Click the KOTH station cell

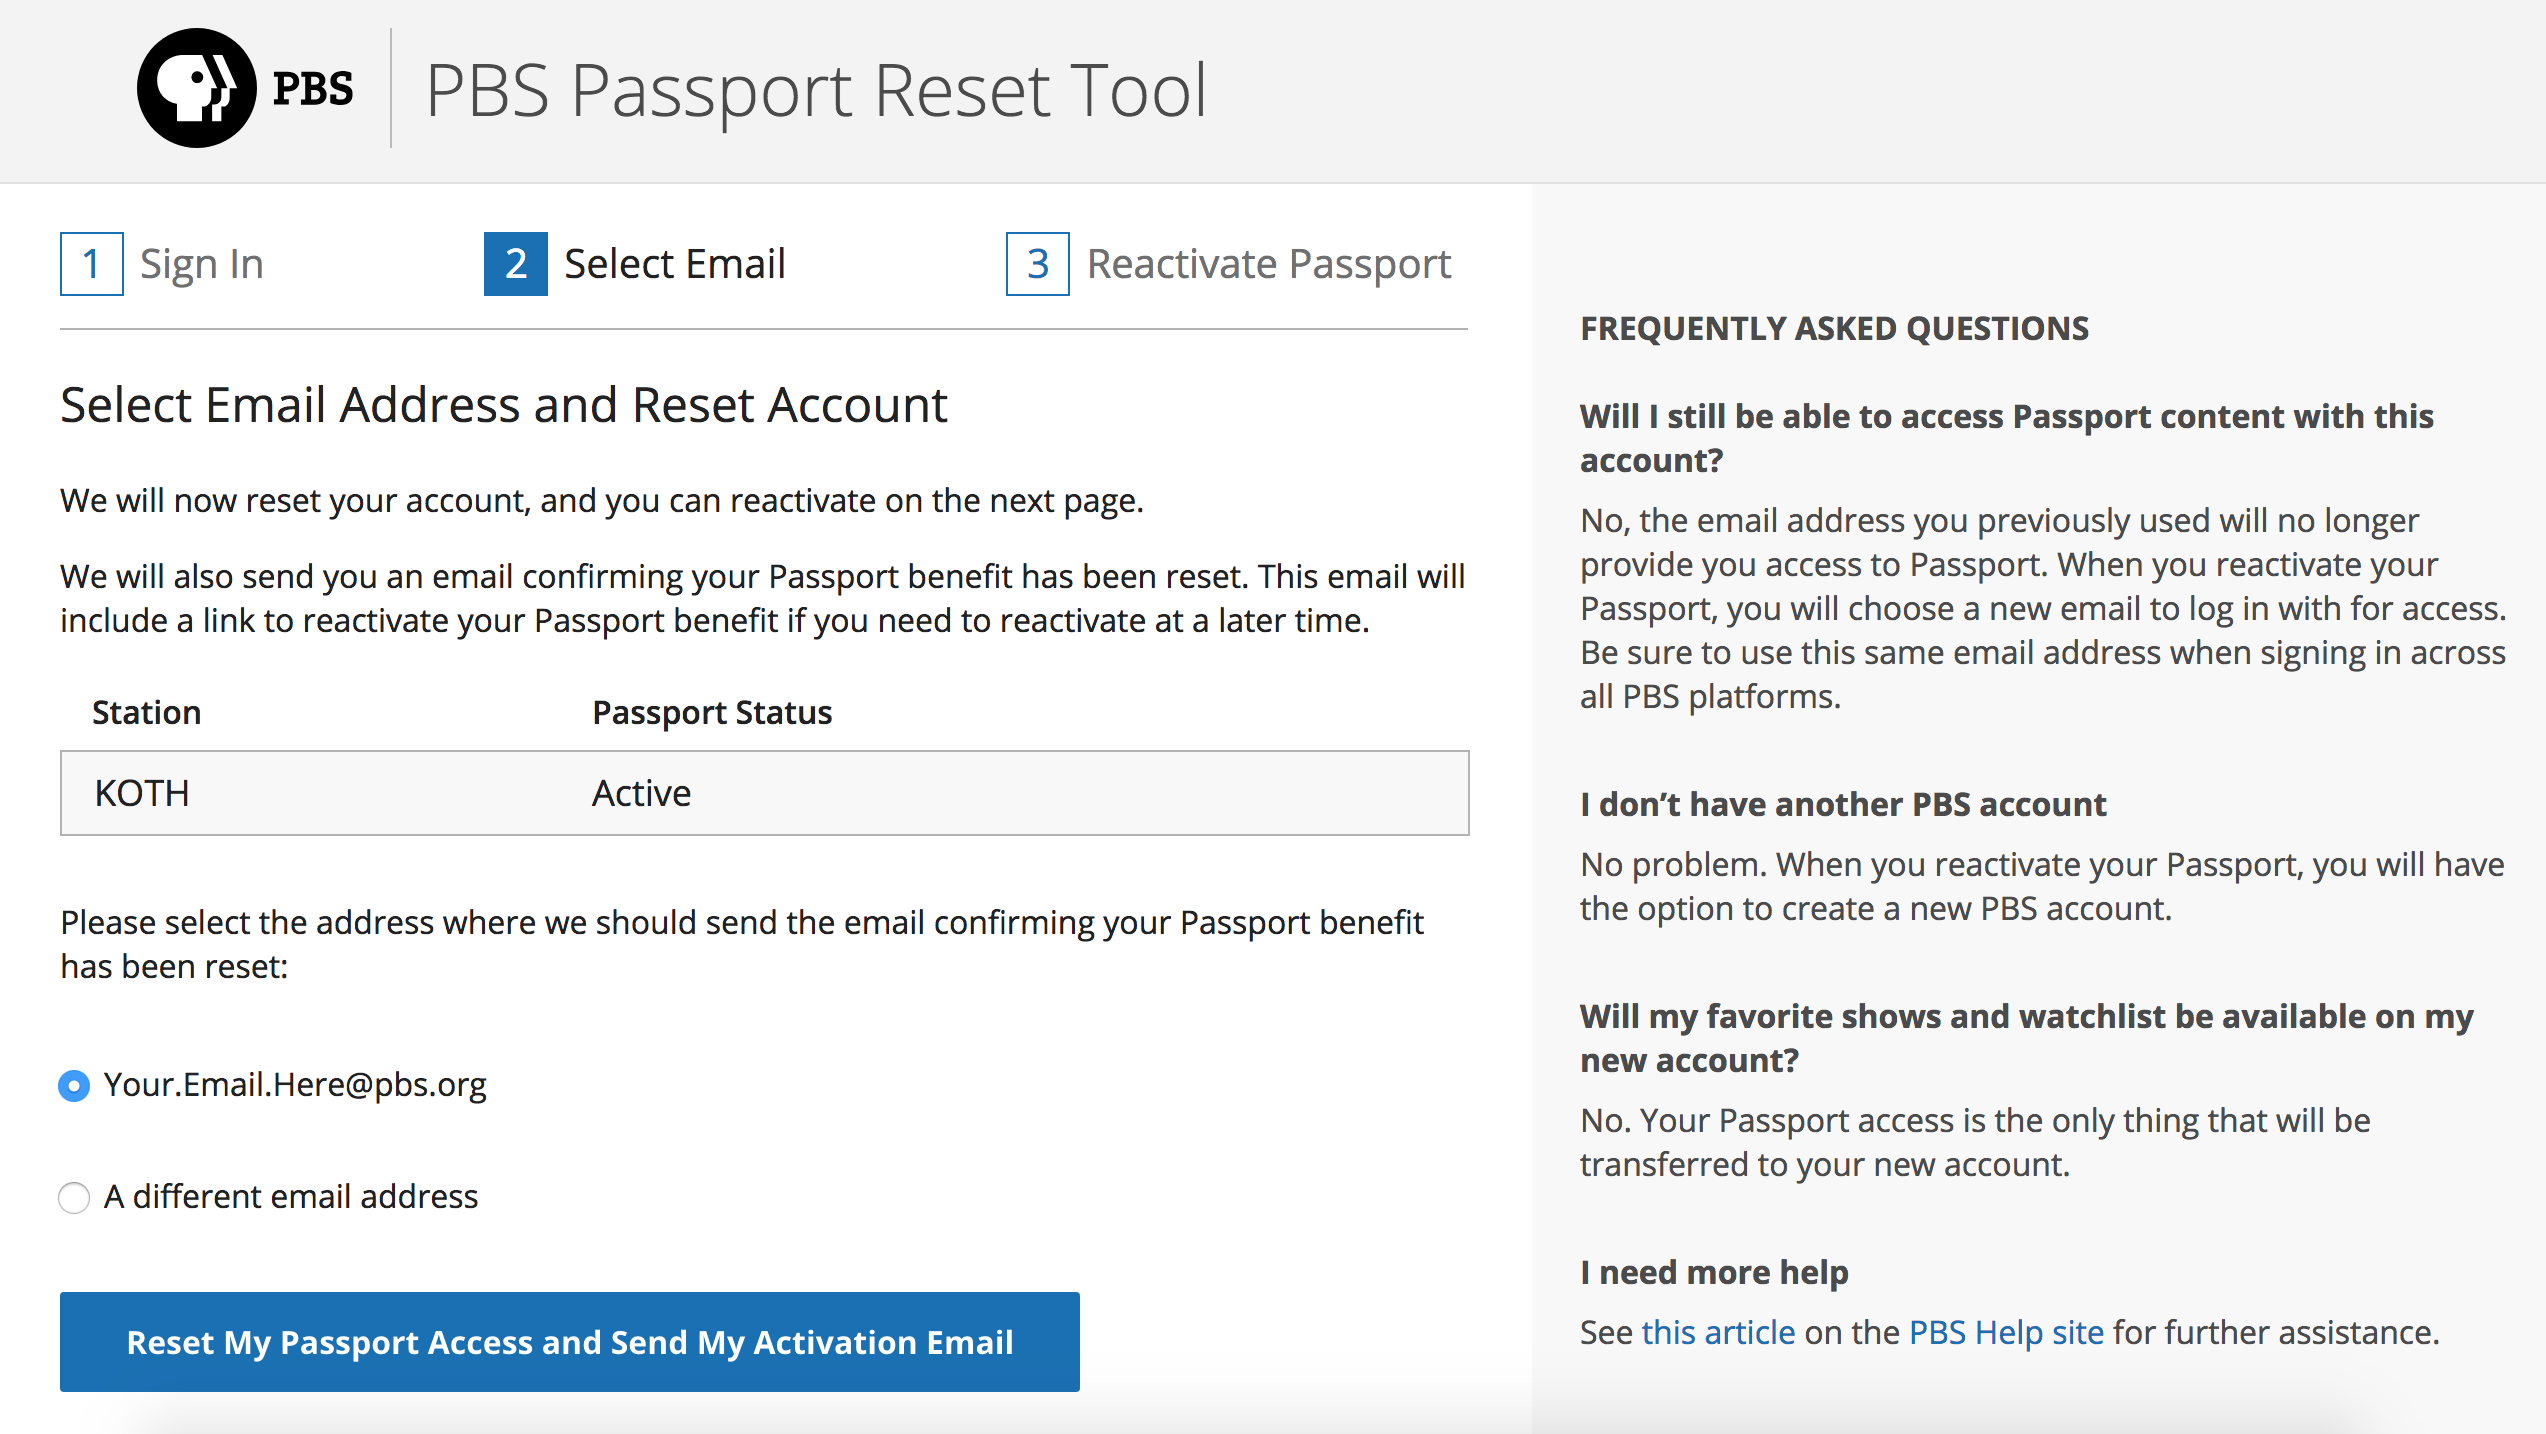click(x=142, y=793)
